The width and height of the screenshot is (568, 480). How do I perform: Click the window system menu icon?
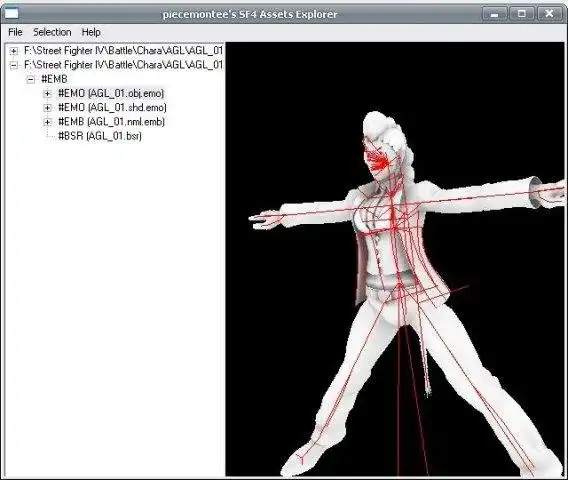[12, 14]
